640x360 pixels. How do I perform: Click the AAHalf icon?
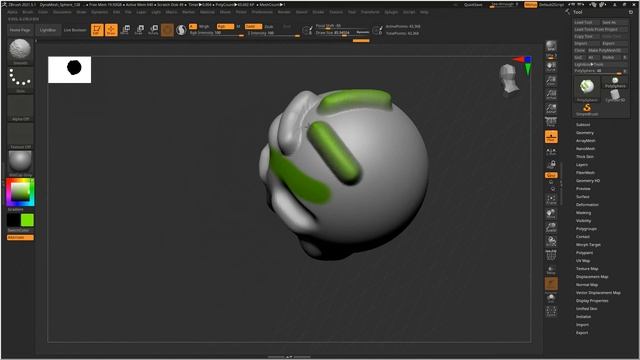[x=551, y=108]
